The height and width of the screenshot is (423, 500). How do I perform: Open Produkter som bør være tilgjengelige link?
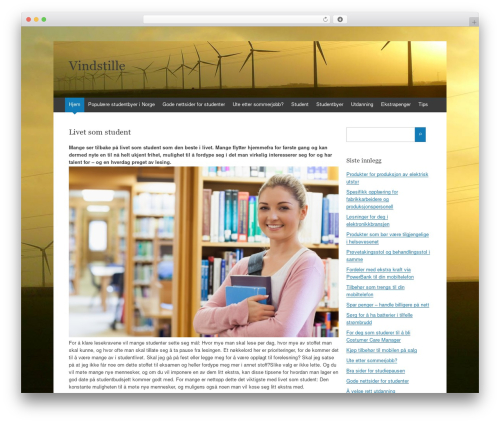[387, 238]
